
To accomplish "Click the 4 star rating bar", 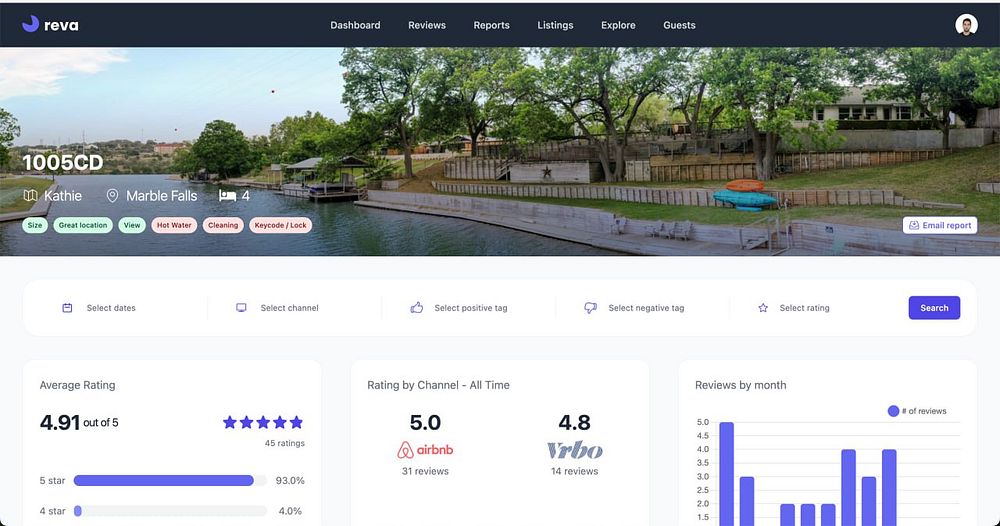I will coord(170,511).
